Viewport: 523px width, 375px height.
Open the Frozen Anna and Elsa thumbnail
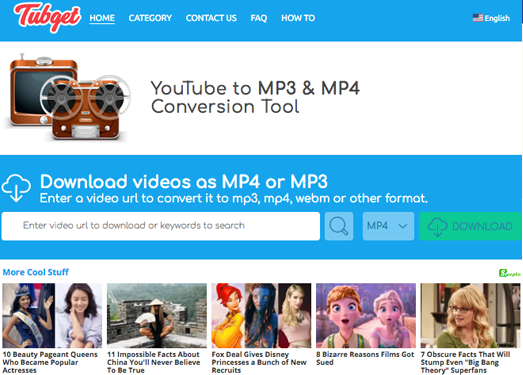coord(366,315)
